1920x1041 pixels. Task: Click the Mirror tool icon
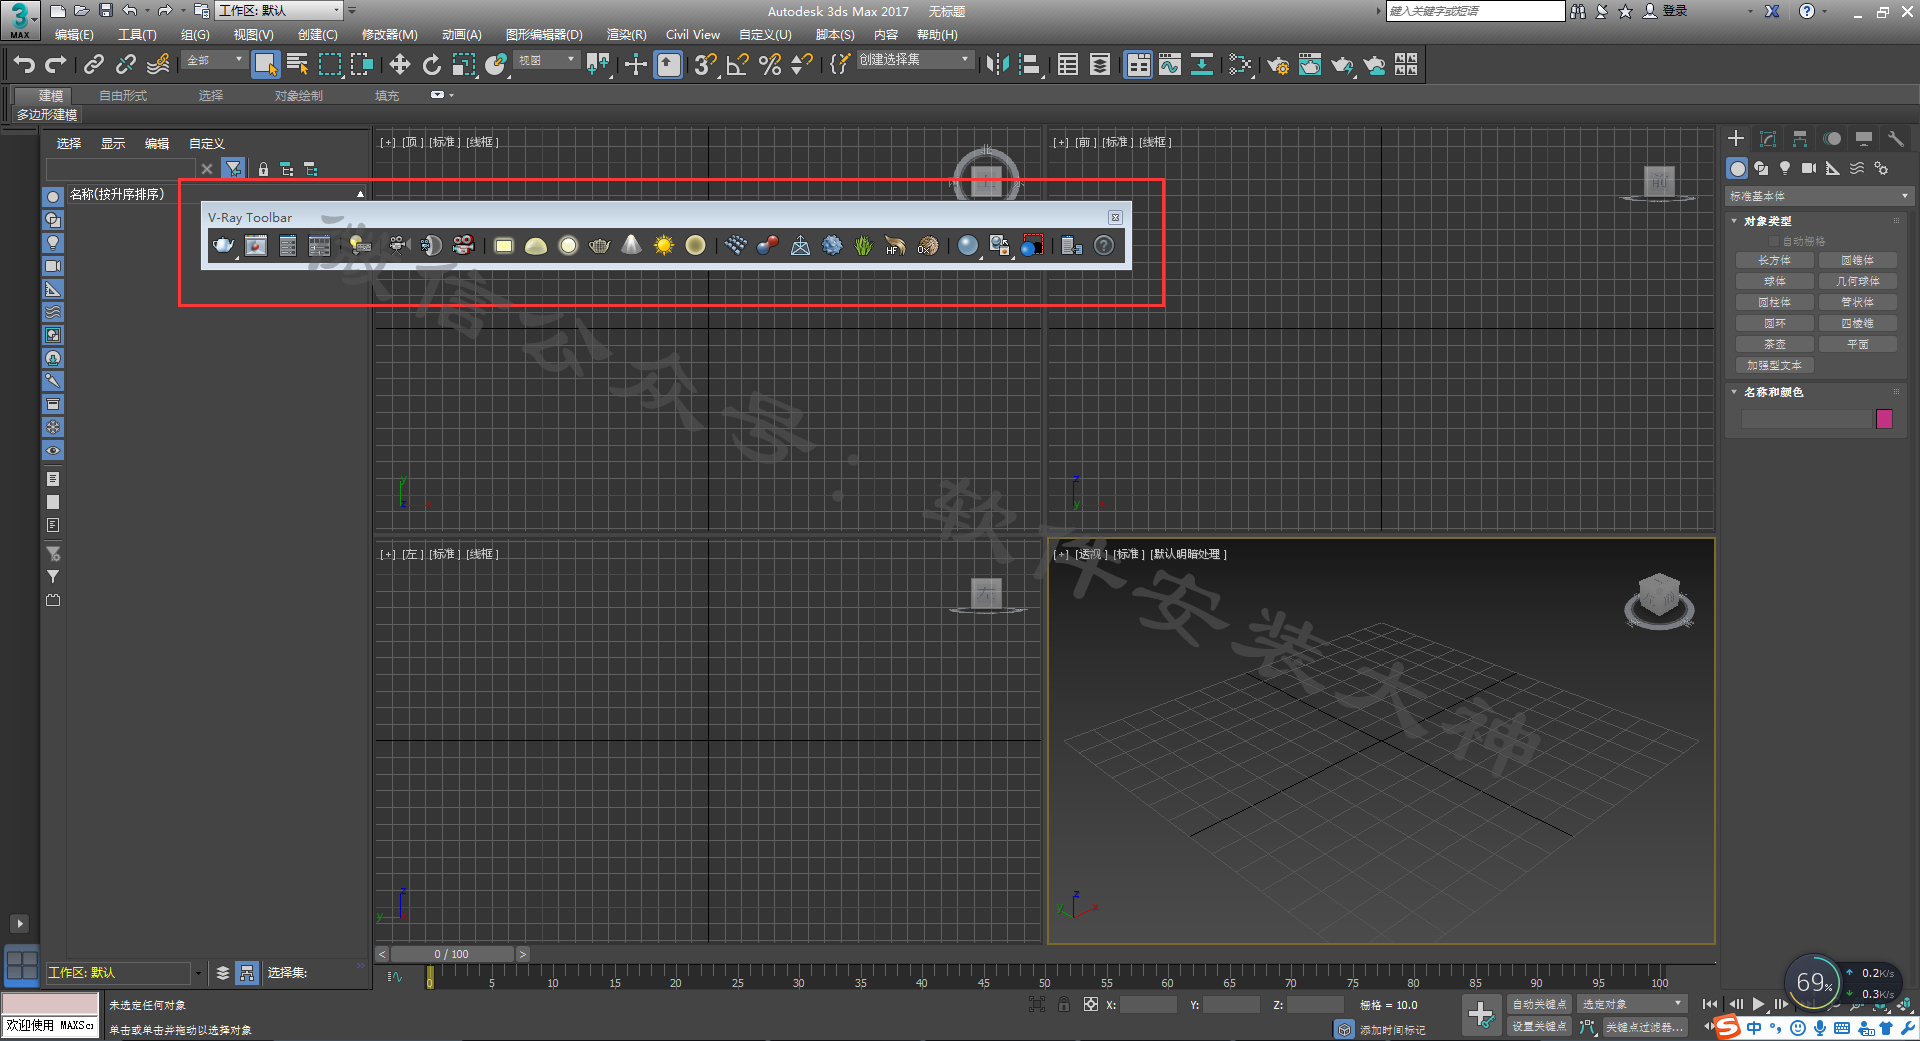tap(997, 65)
